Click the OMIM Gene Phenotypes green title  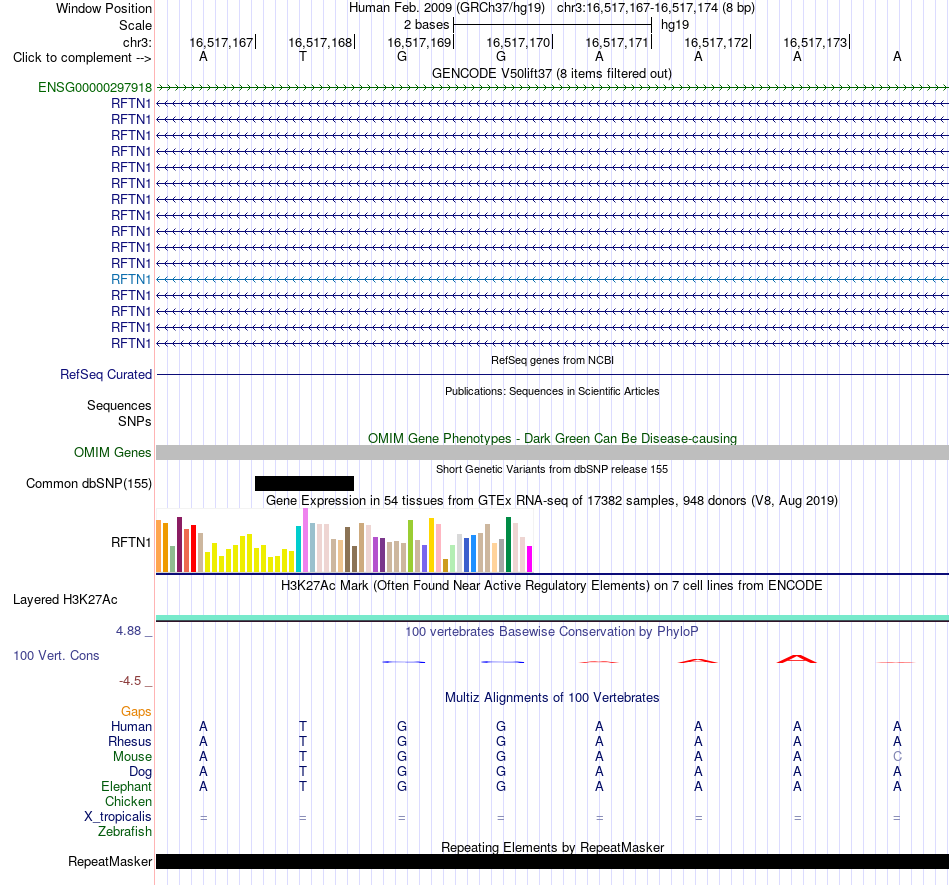tap(553, 439)
